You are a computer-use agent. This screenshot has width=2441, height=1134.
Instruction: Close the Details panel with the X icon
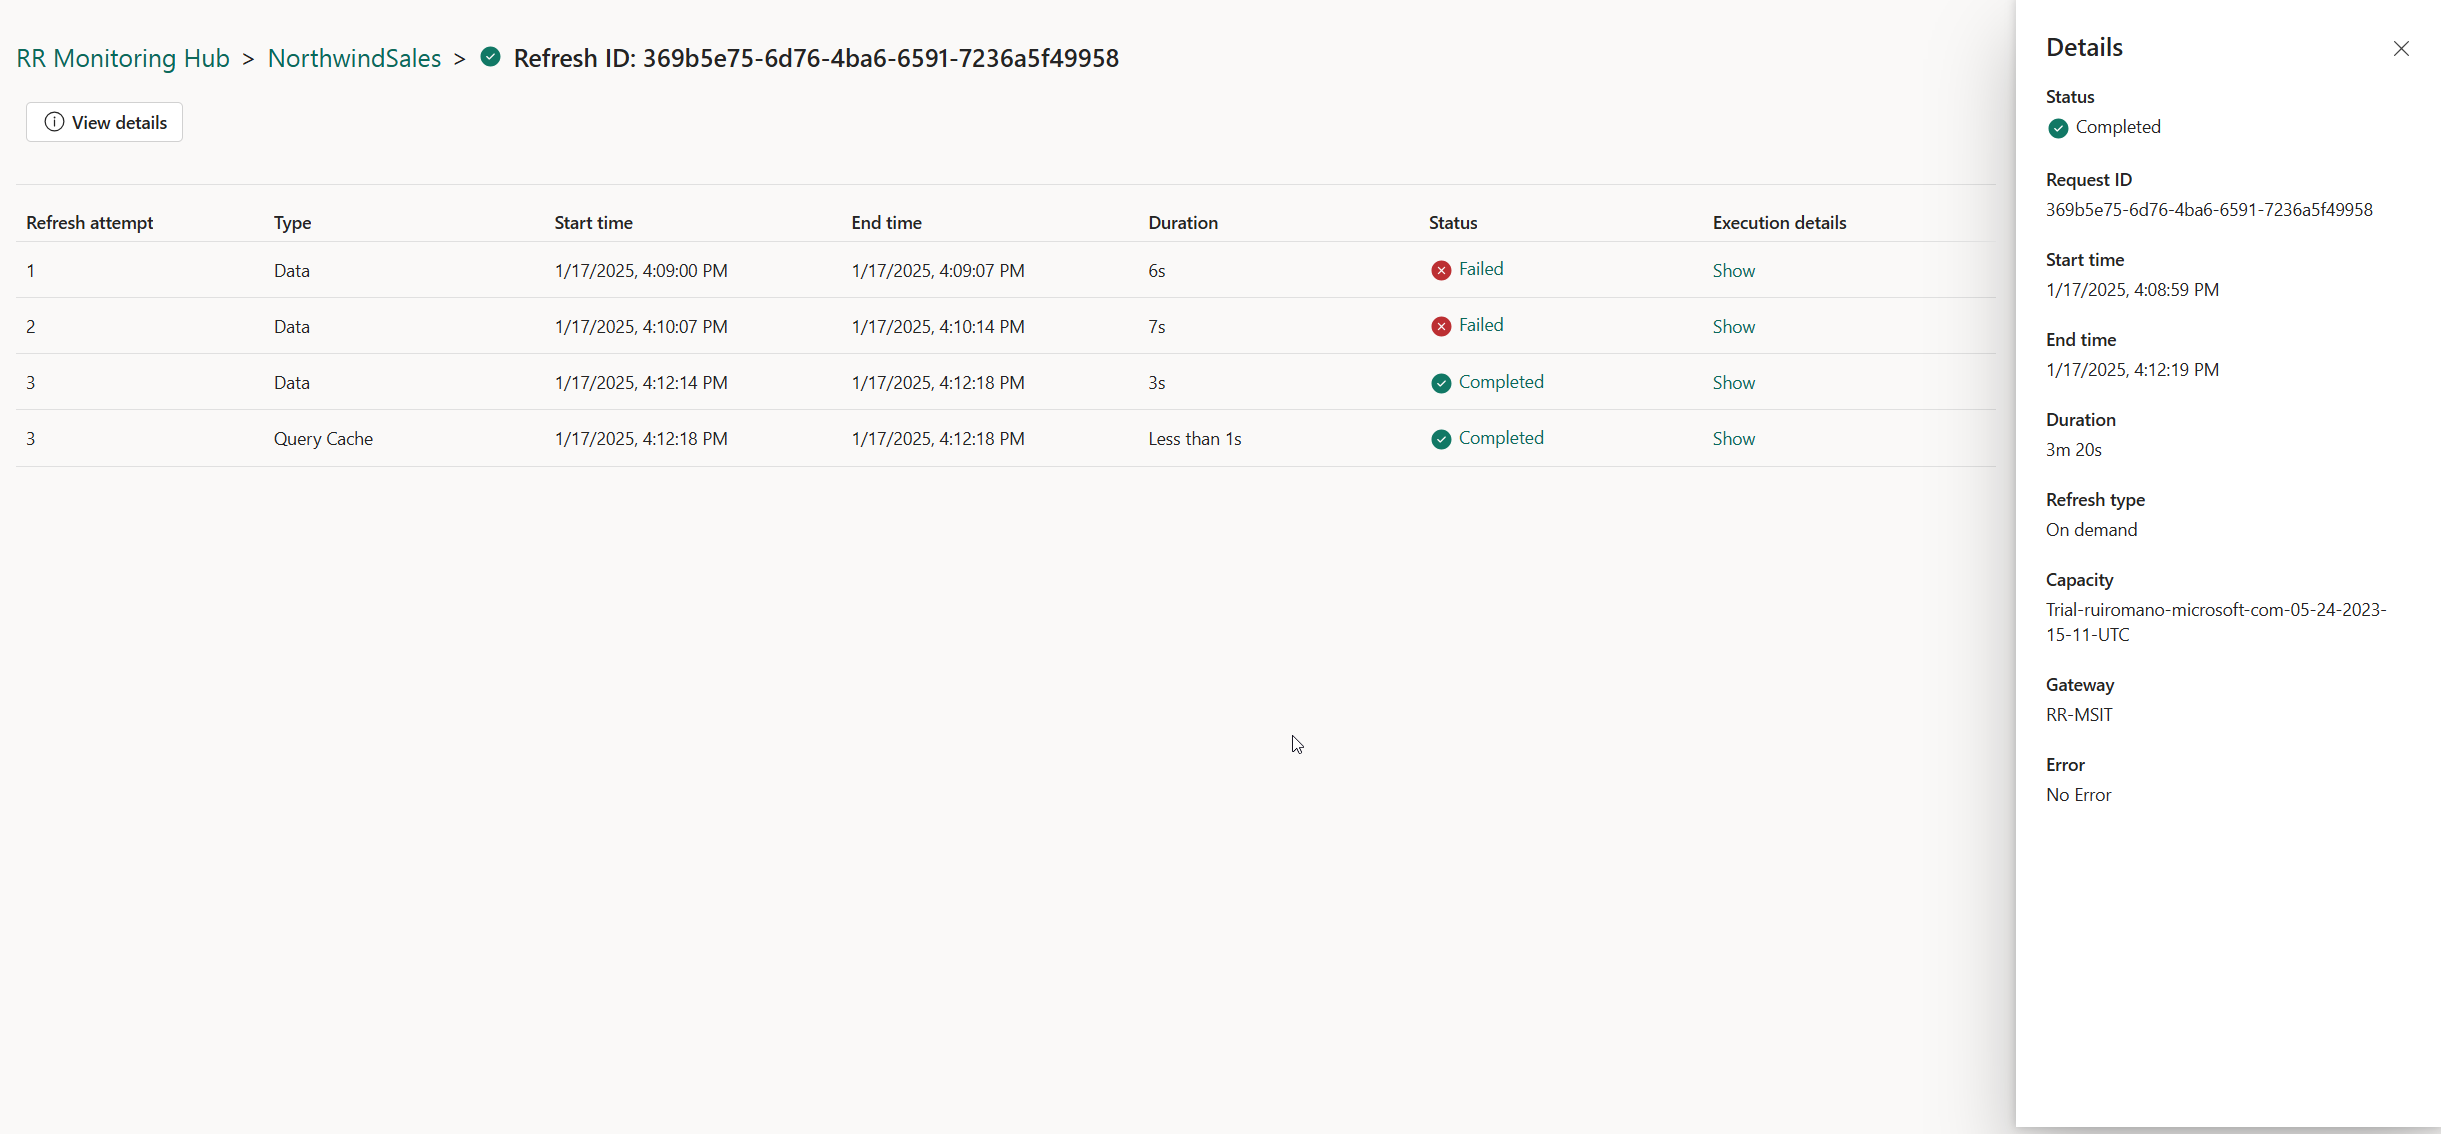coord(2401,48)
